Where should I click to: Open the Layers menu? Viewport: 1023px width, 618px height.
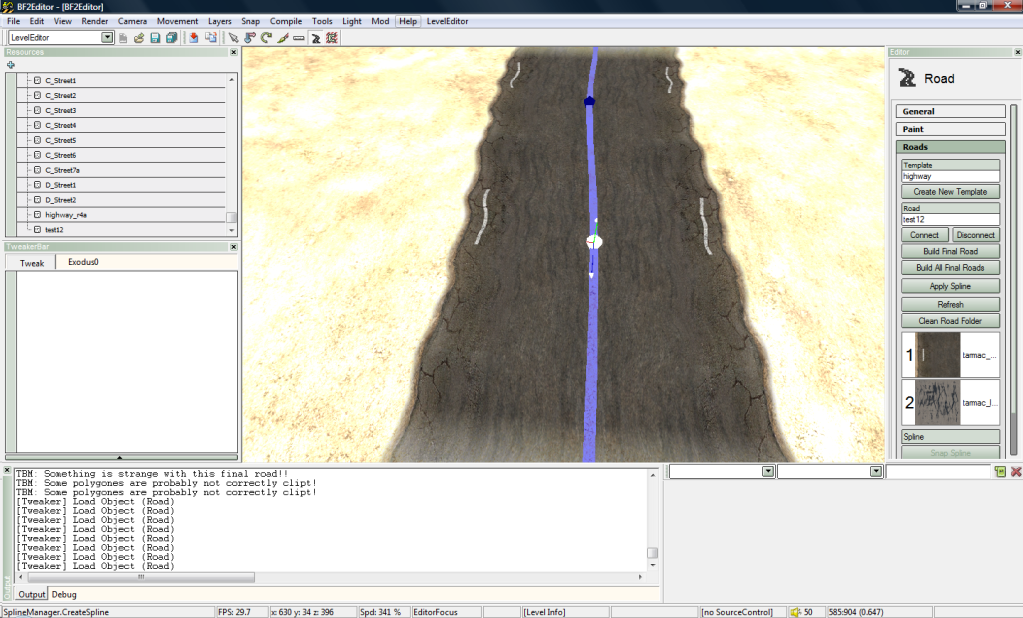(220, 21)
